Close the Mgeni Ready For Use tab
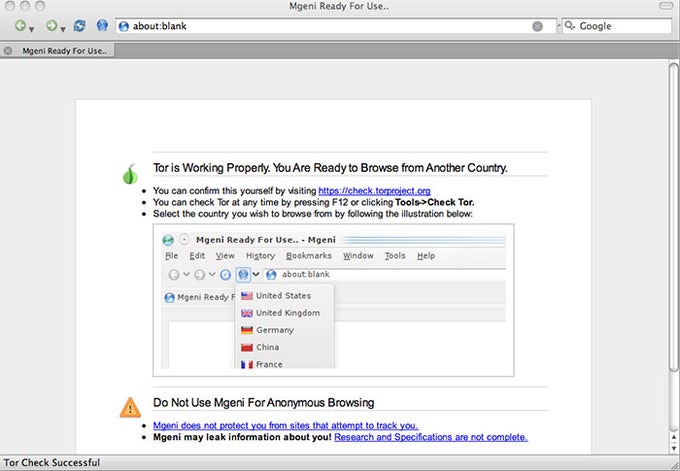 (8, 51)
